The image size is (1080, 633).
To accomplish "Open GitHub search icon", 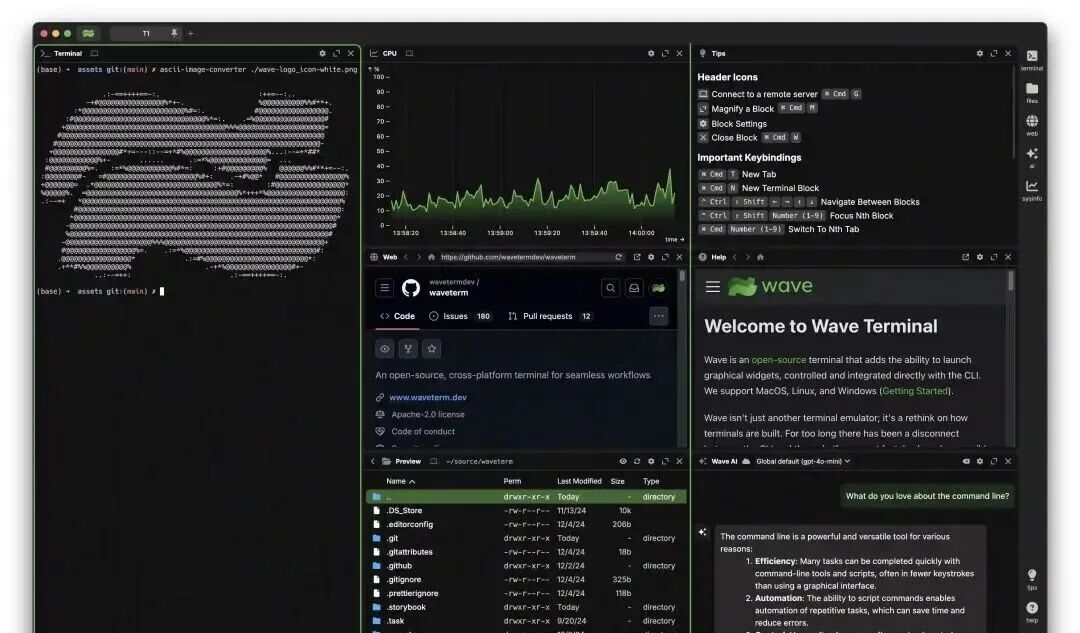I will click(x=610, y=288).
